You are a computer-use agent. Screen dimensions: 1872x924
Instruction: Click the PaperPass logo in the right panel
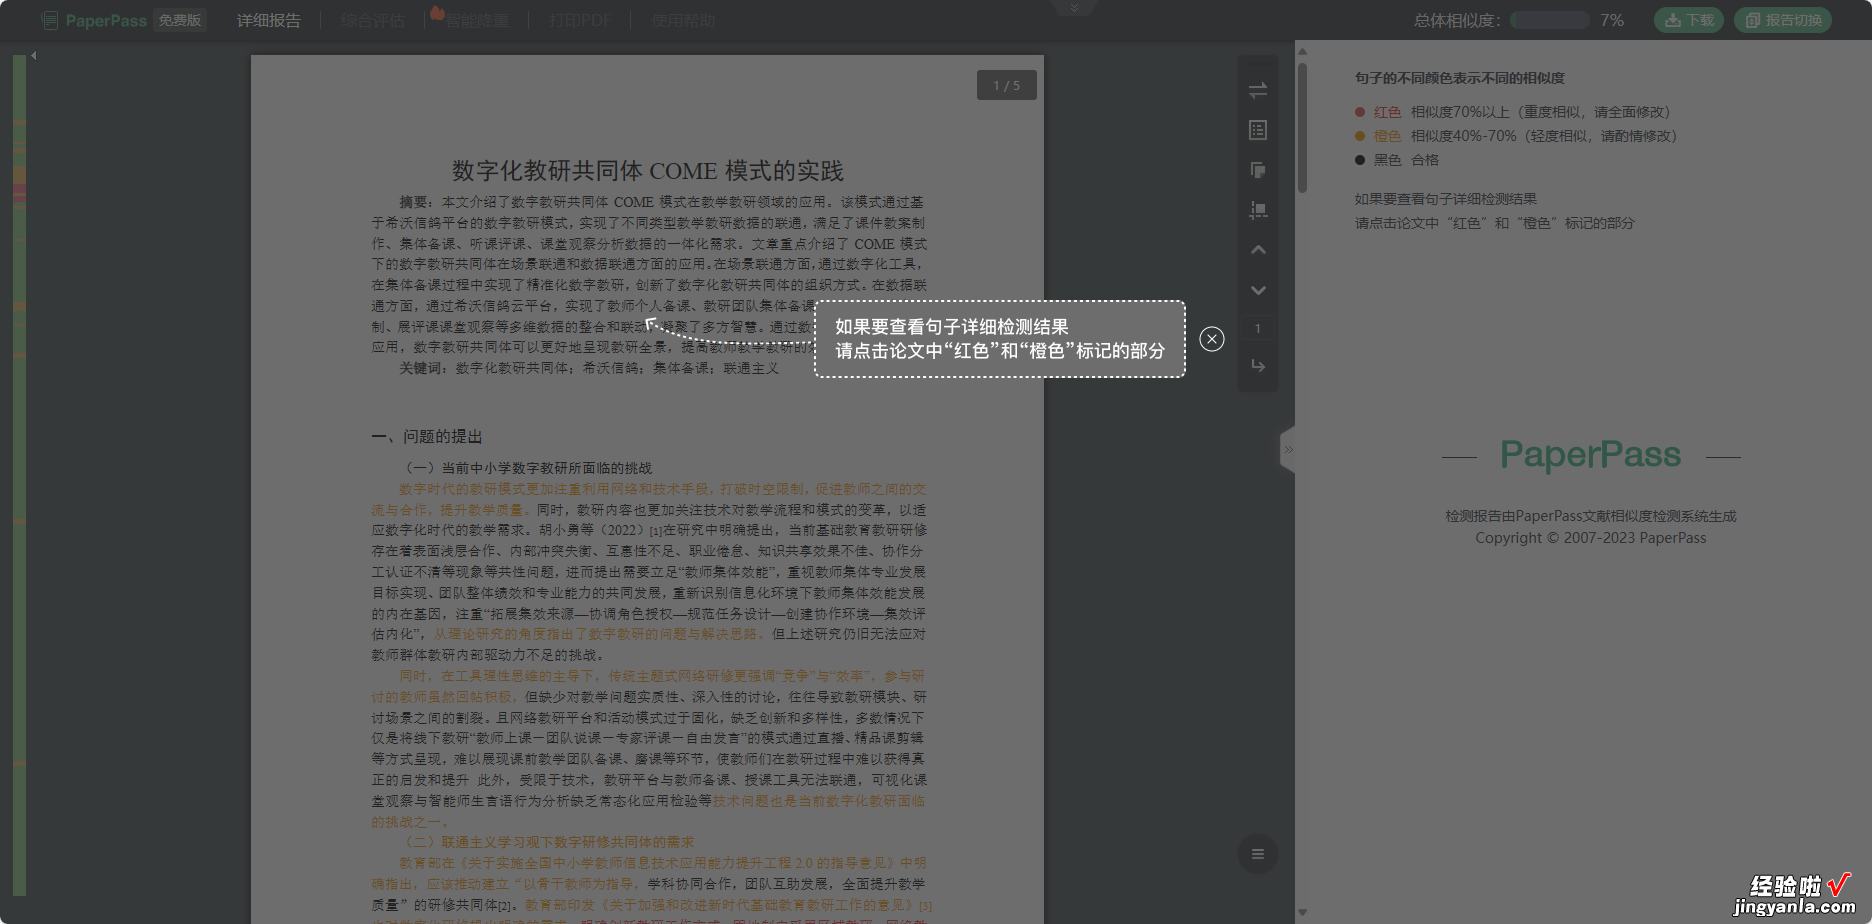coord(1590,455)
